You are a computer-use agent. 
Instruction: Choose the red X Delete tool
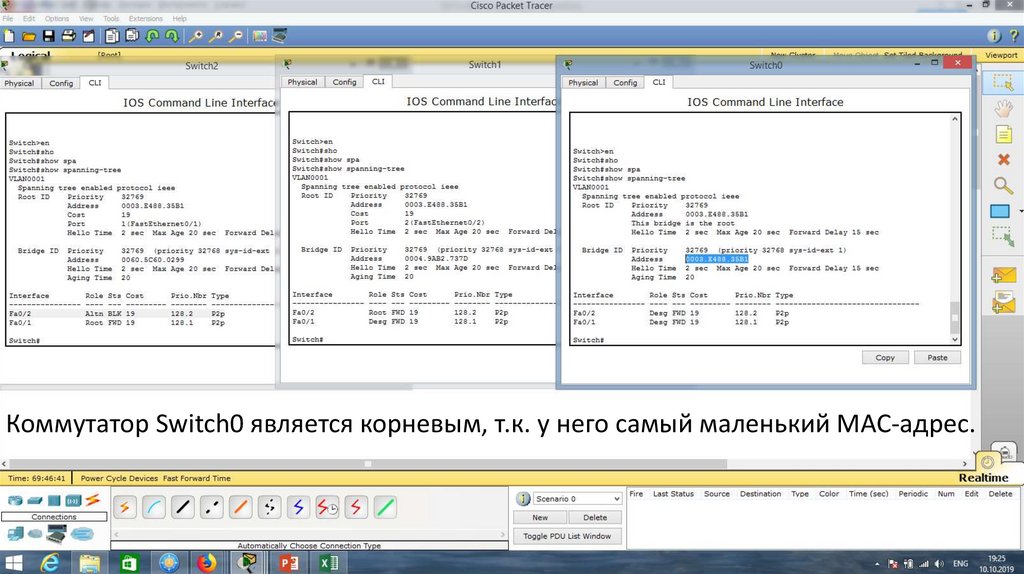tap(1004, 159)
